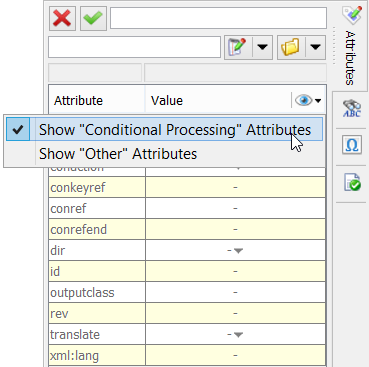
Task: Open the dir value dropdown arrow
Action: [238, 251]
